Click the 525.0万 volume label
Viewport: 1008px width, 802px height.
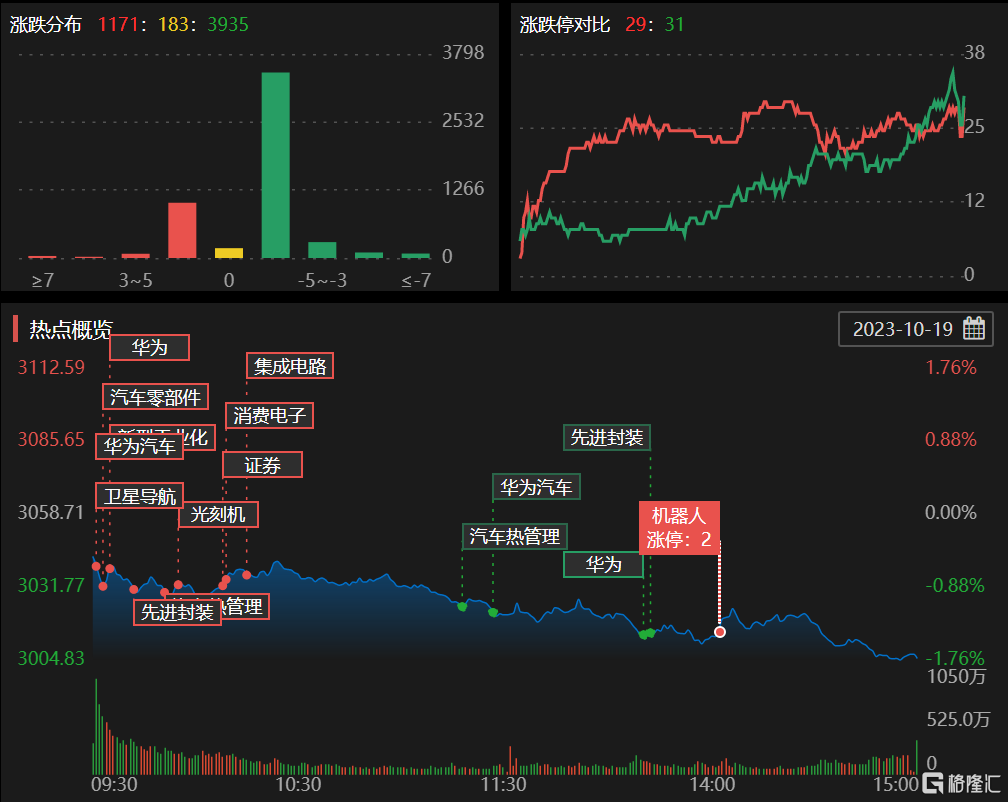(958, 719)
